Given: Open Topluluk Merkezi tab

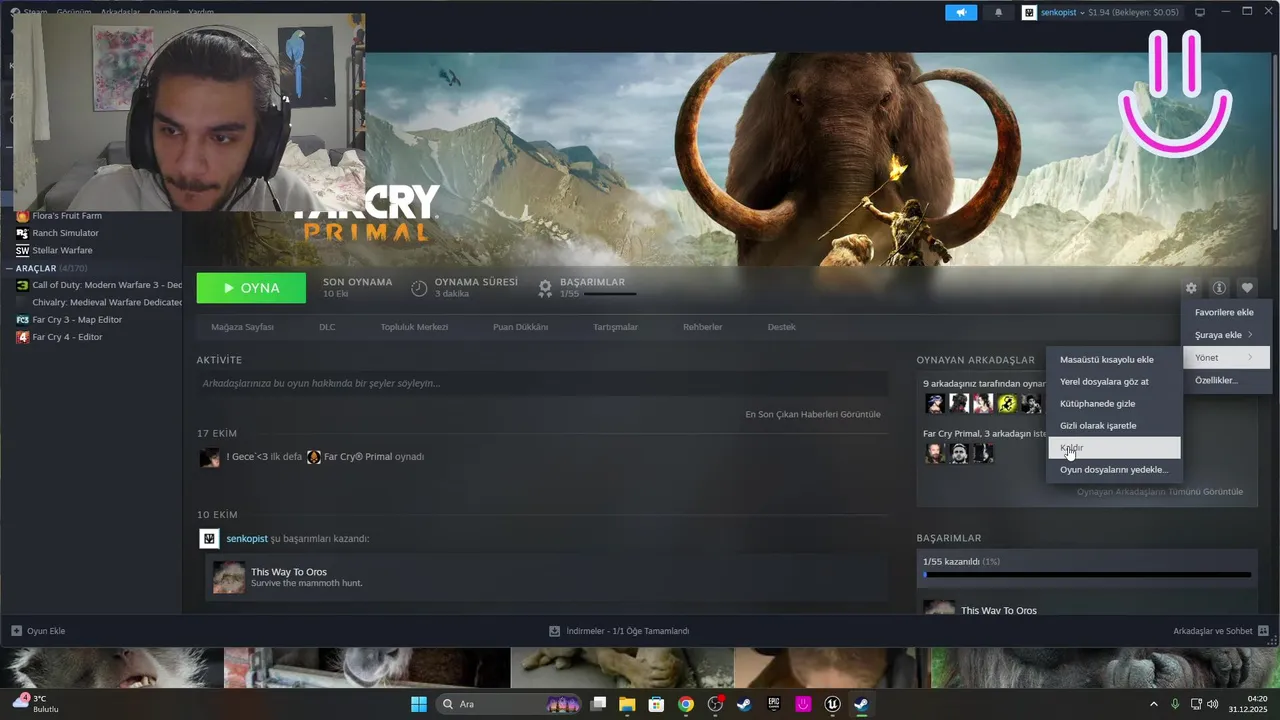Looking at the screenshot, I should click(414, 327).
